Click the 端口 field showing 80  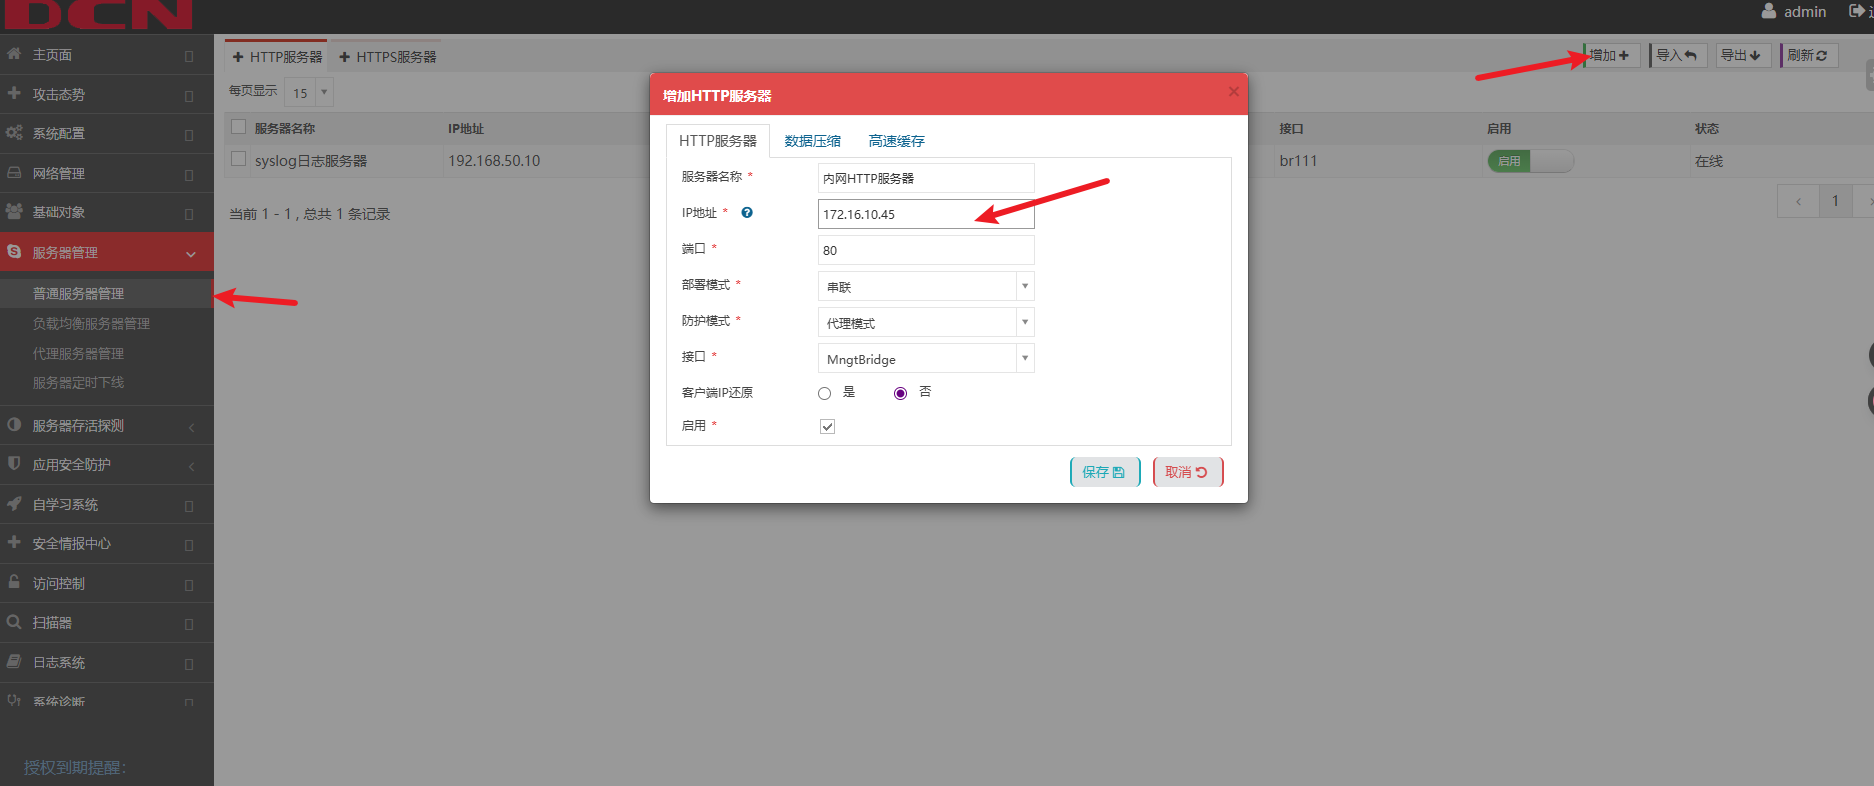click(x=926, y=250)
